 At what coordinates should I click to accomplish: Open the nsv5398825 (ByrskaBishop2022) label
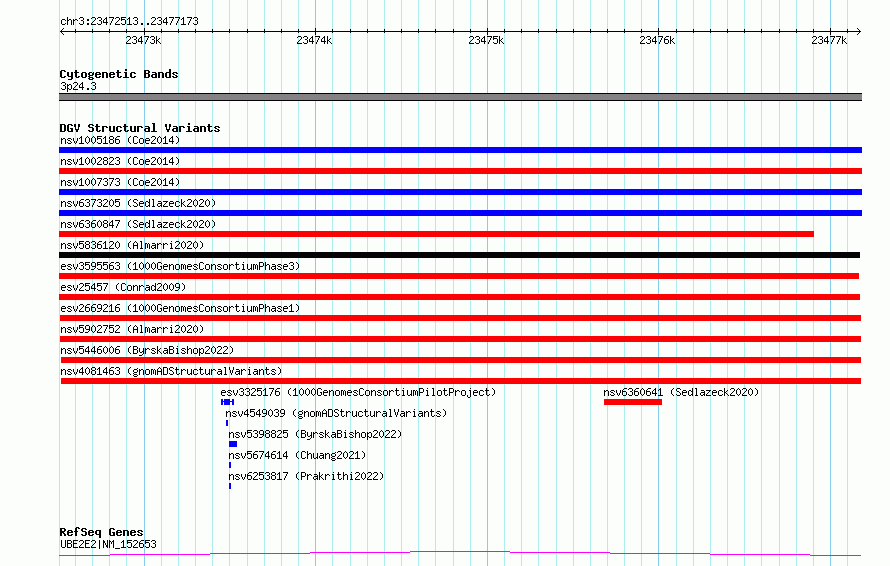[315, 434]
